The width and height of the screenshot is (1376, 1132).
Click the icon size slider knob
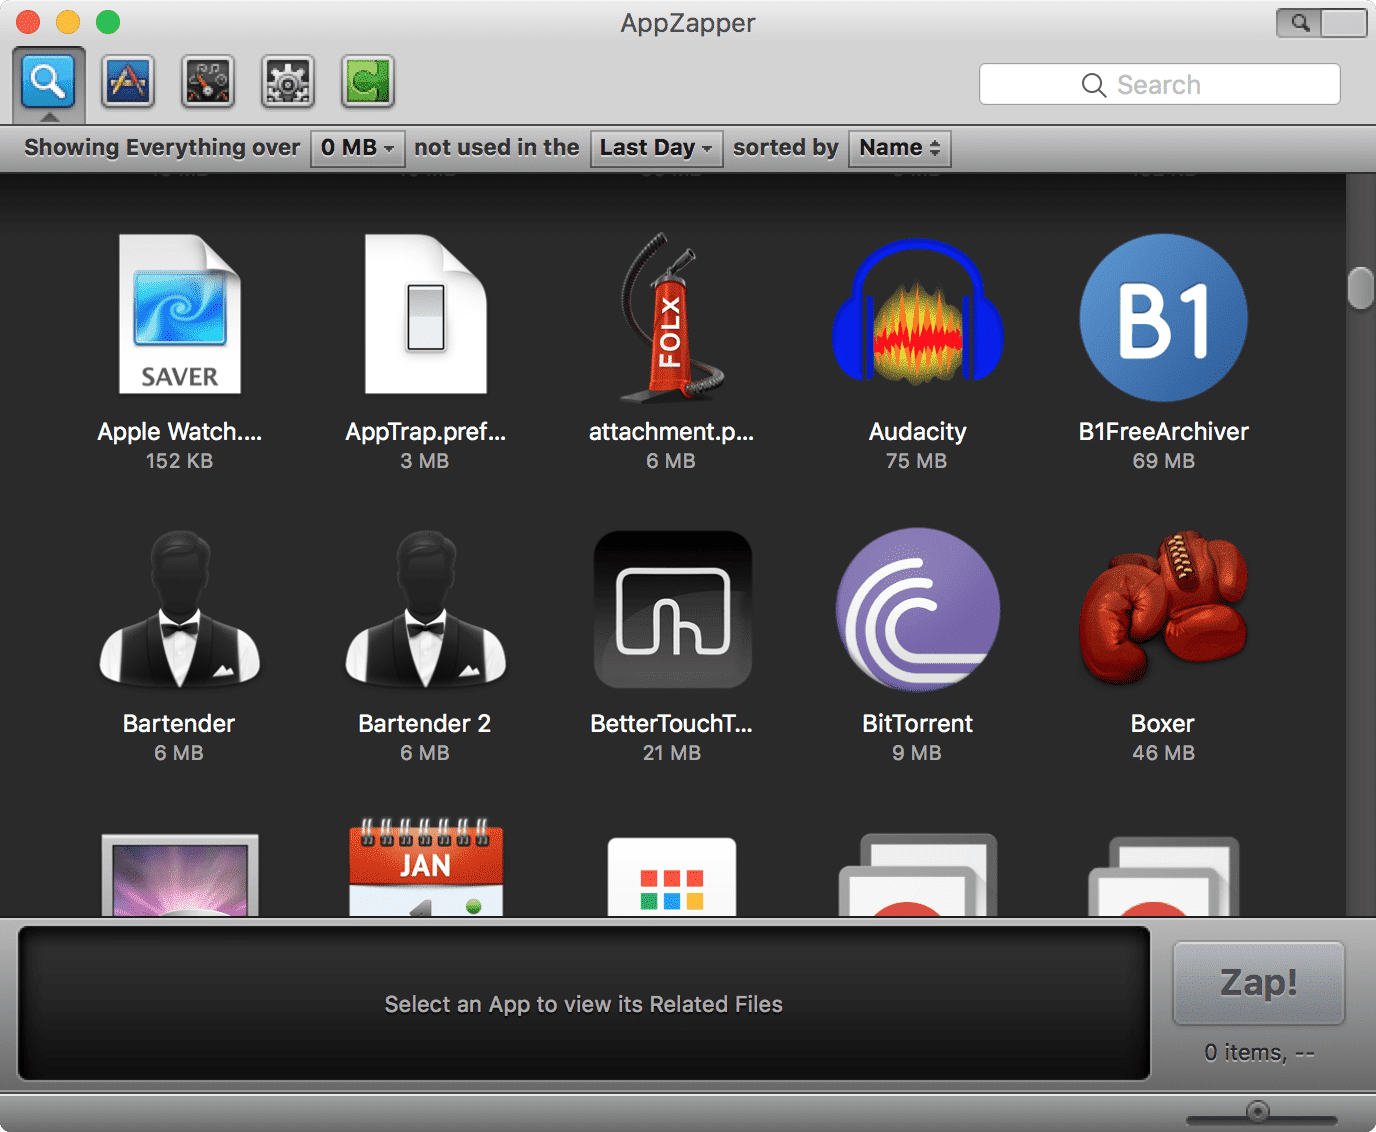click(x=1258, y=1111)
